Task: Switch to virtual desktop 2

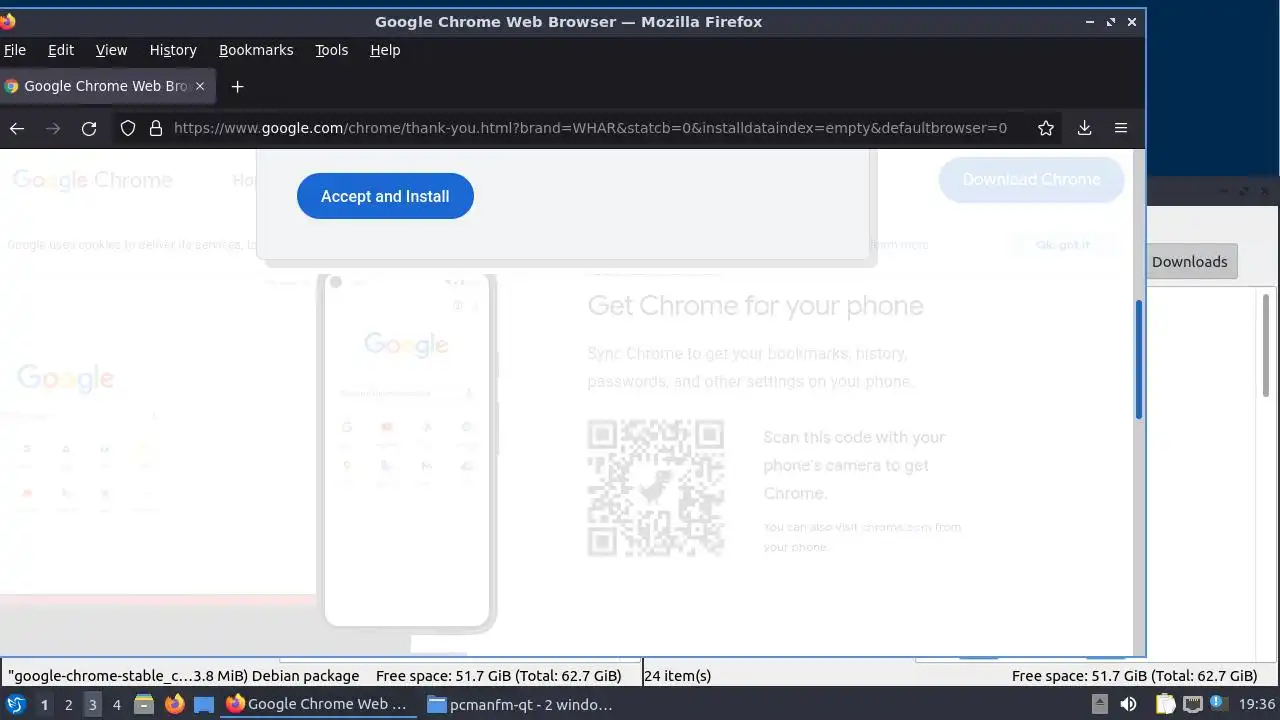Action: (x=68, y=704)
